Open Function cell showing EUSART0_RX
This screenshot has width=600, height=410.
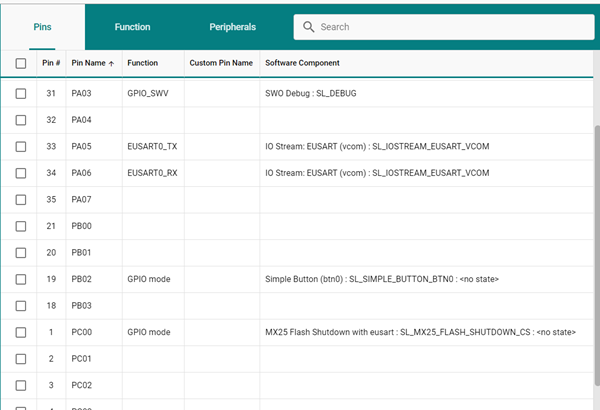pyautogui.click(x=153, y=173)
